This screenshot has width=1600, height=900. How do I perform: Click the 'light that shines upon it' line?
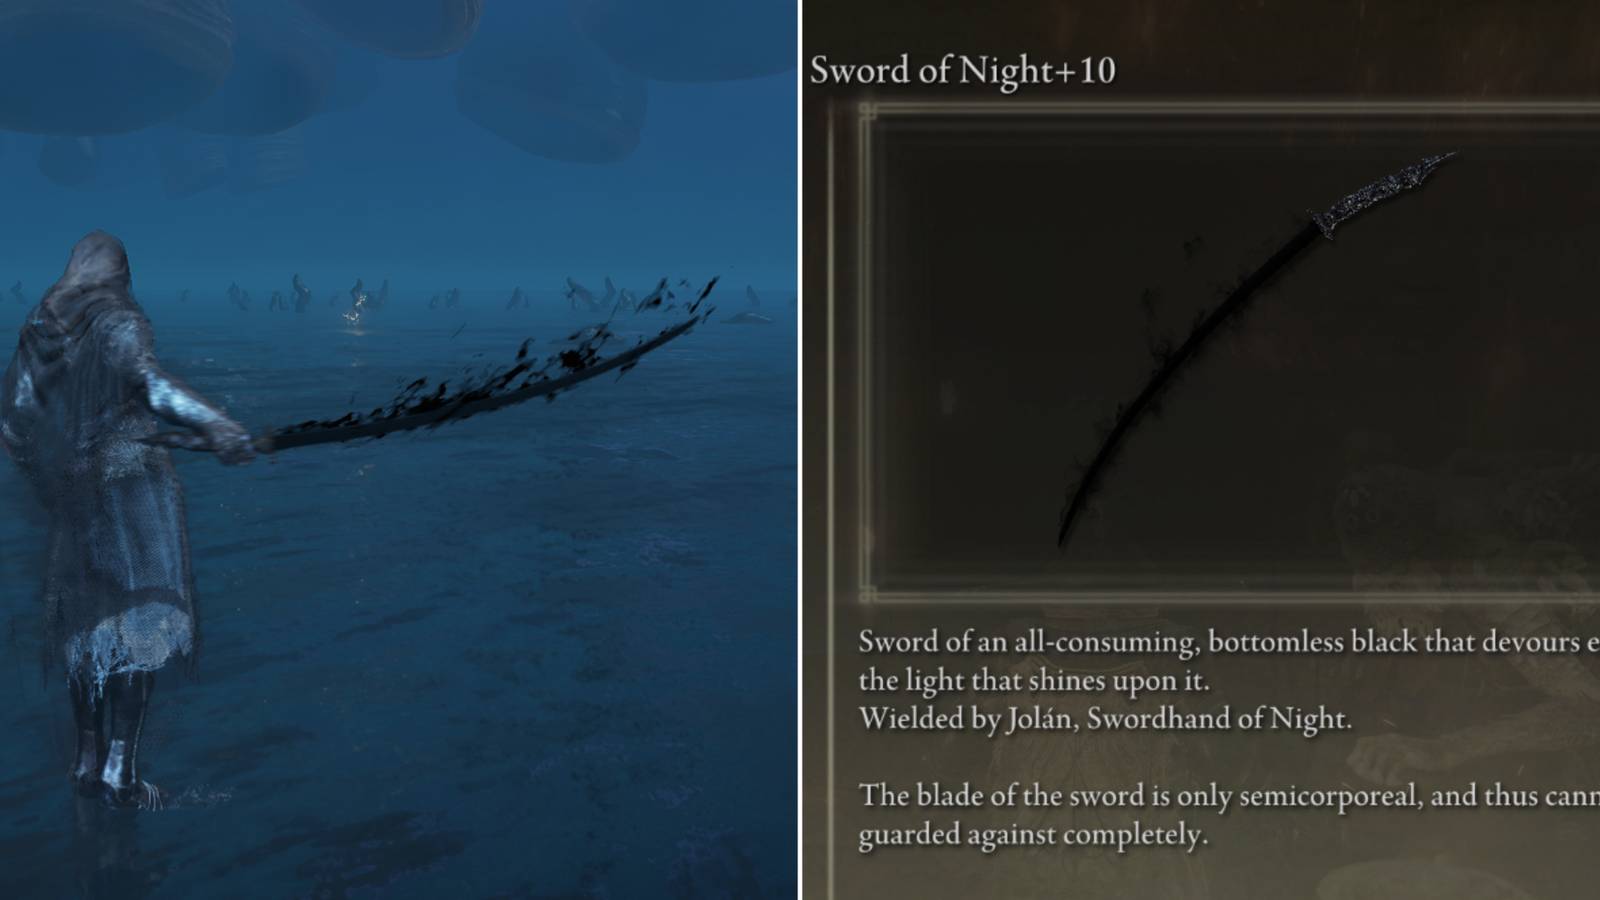click(x=1034, y=681)
